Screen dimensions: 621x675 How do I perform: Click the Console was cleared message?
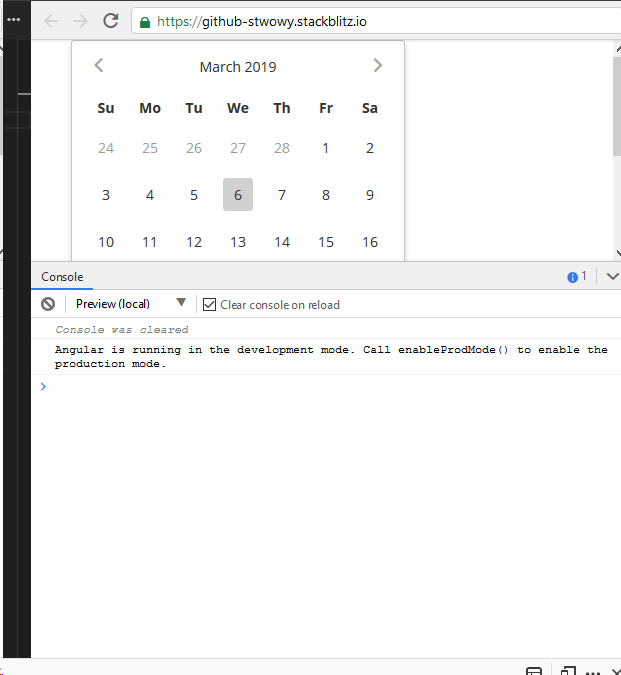pyautogui.click(x=122, y=330)
